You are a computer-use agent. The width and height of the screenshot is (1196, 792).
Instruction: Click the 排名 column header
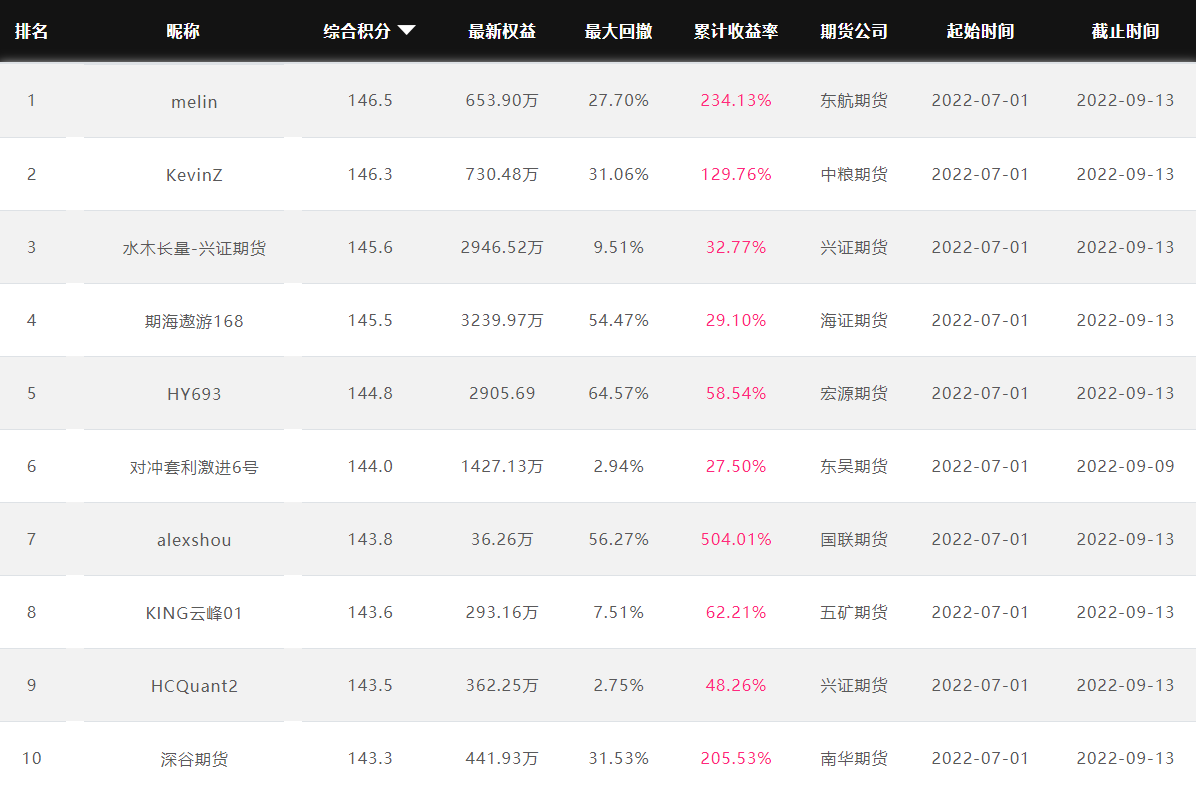click(31, 31)
